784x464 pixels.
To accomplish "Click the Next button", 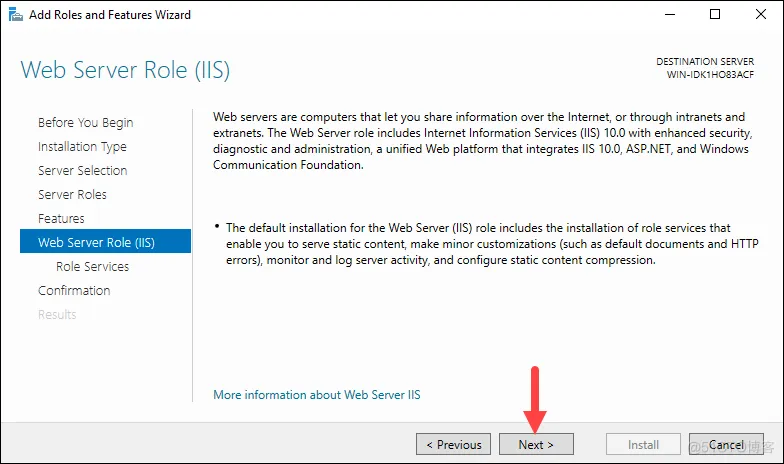I will (536, 444).
